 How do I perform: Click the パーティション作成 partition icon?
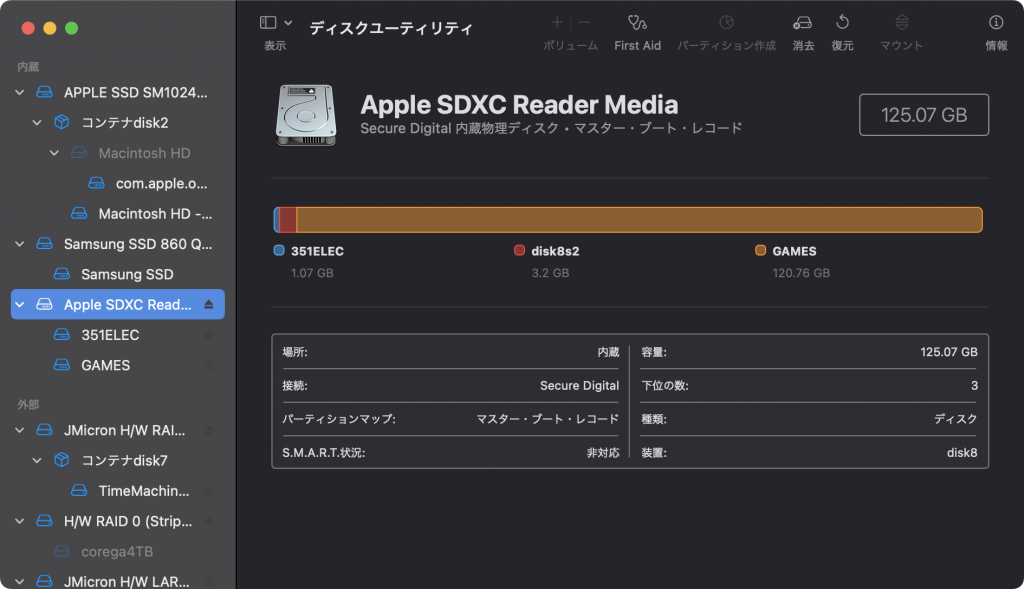pos(726,23)
